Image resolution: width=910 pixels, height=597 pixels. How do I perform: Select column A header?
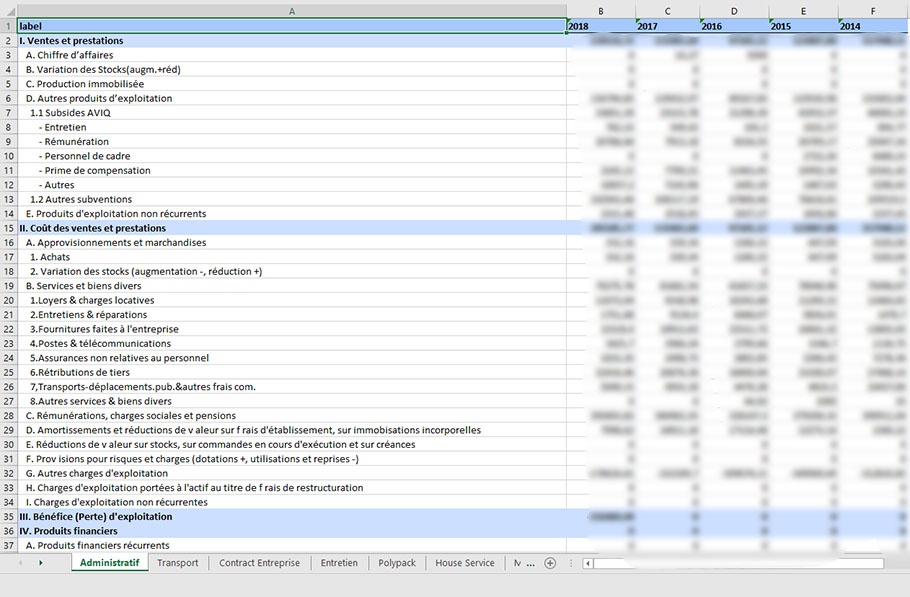291,11
